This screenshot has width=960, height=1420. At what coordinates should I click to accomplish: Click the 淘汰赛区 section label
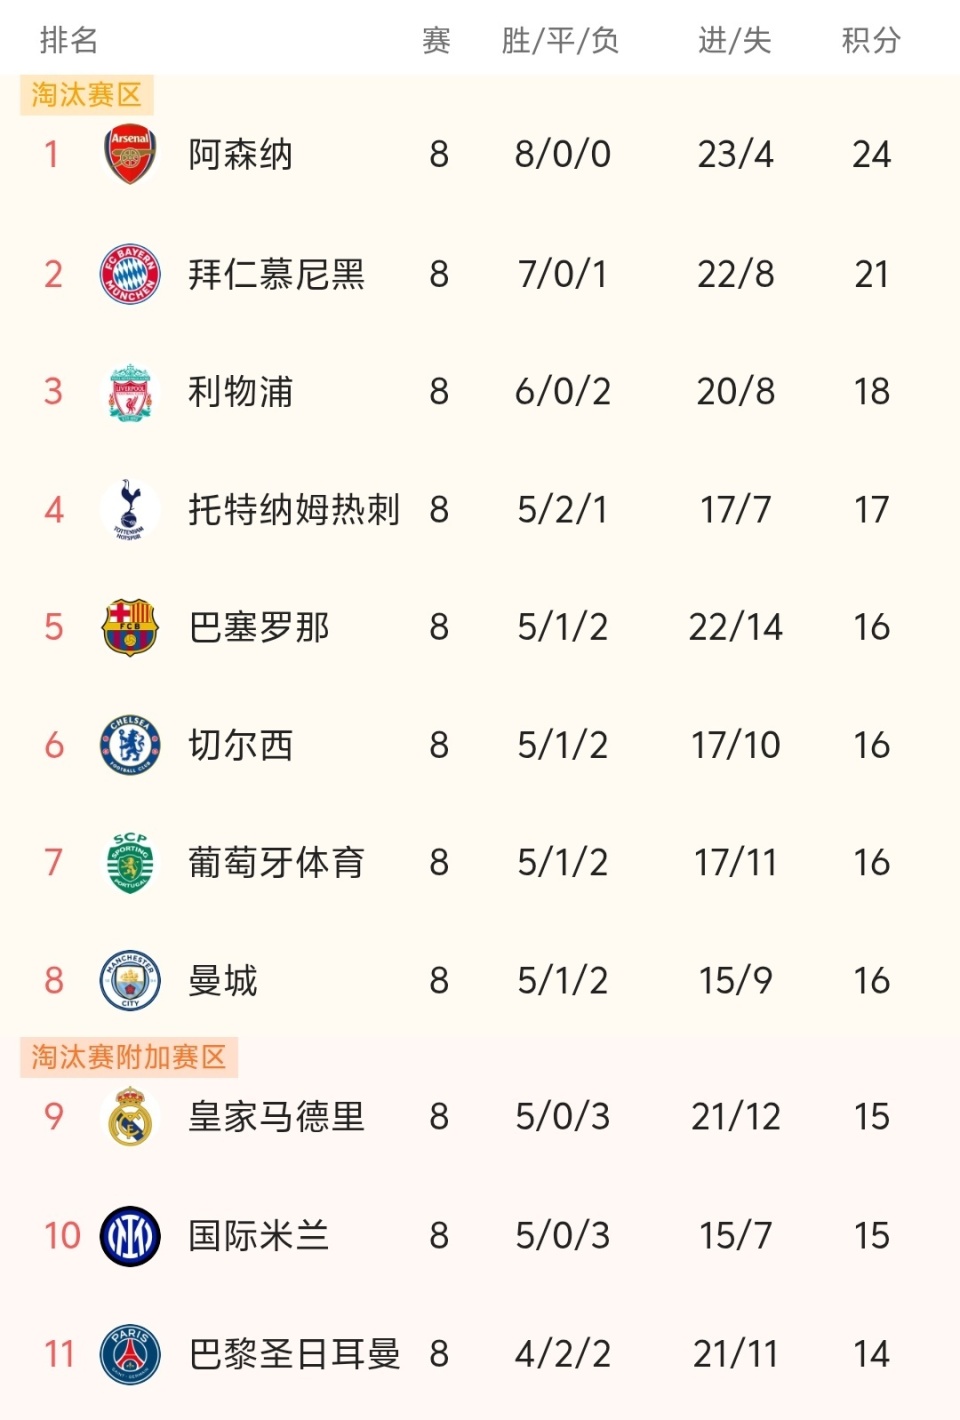click(x=86, y=95)
